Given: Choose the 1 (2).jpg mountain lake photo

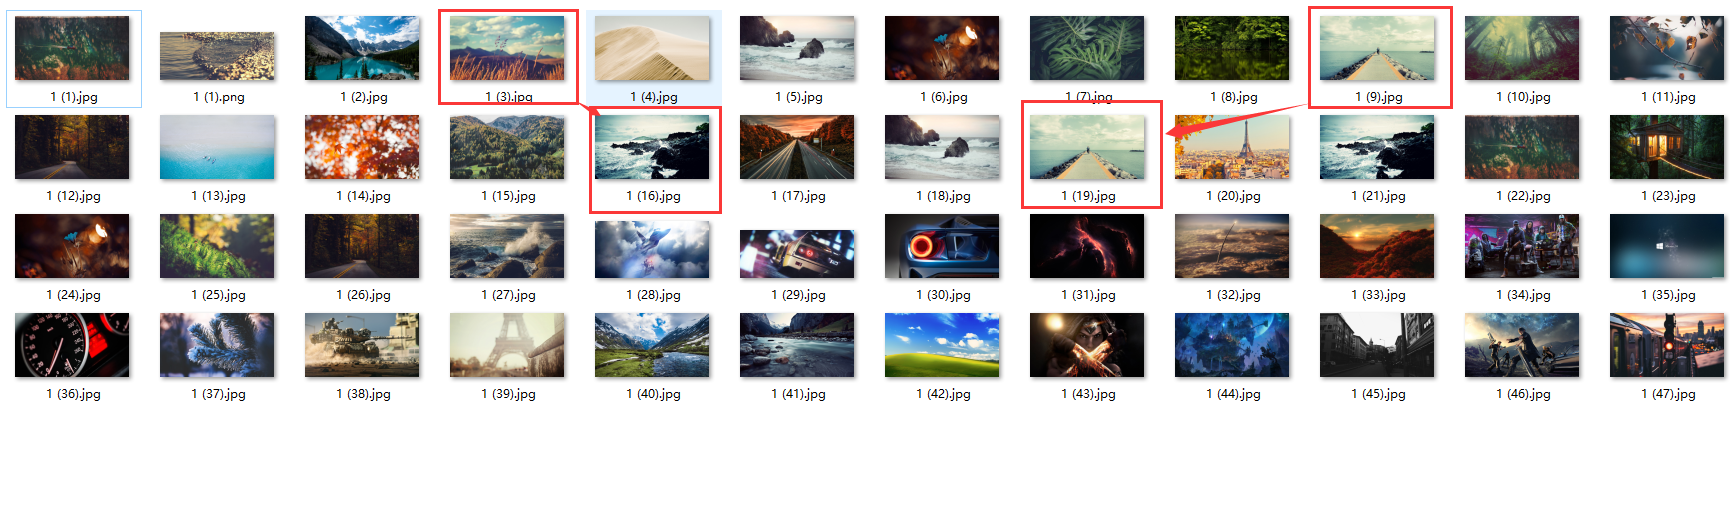Looking at the screenshot, I should pyautogui.click(x=362, y=48).
